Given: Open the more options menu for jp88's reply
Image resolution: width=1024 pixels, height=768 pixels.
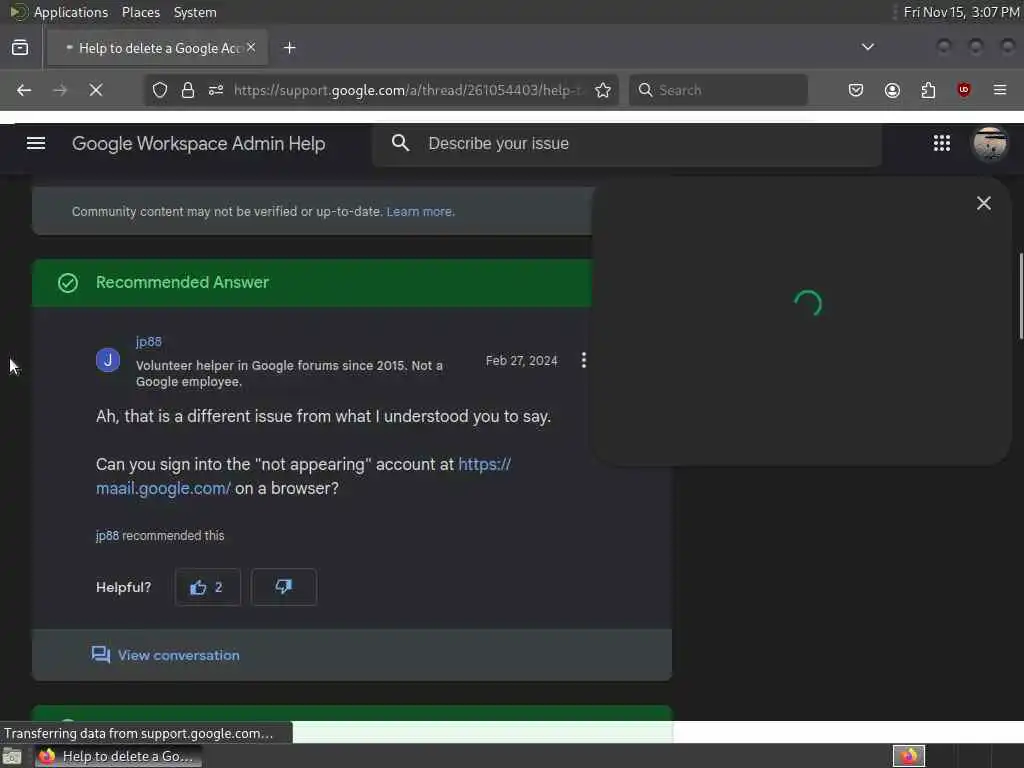Looking at the screenshot, I should pos(583,360).
